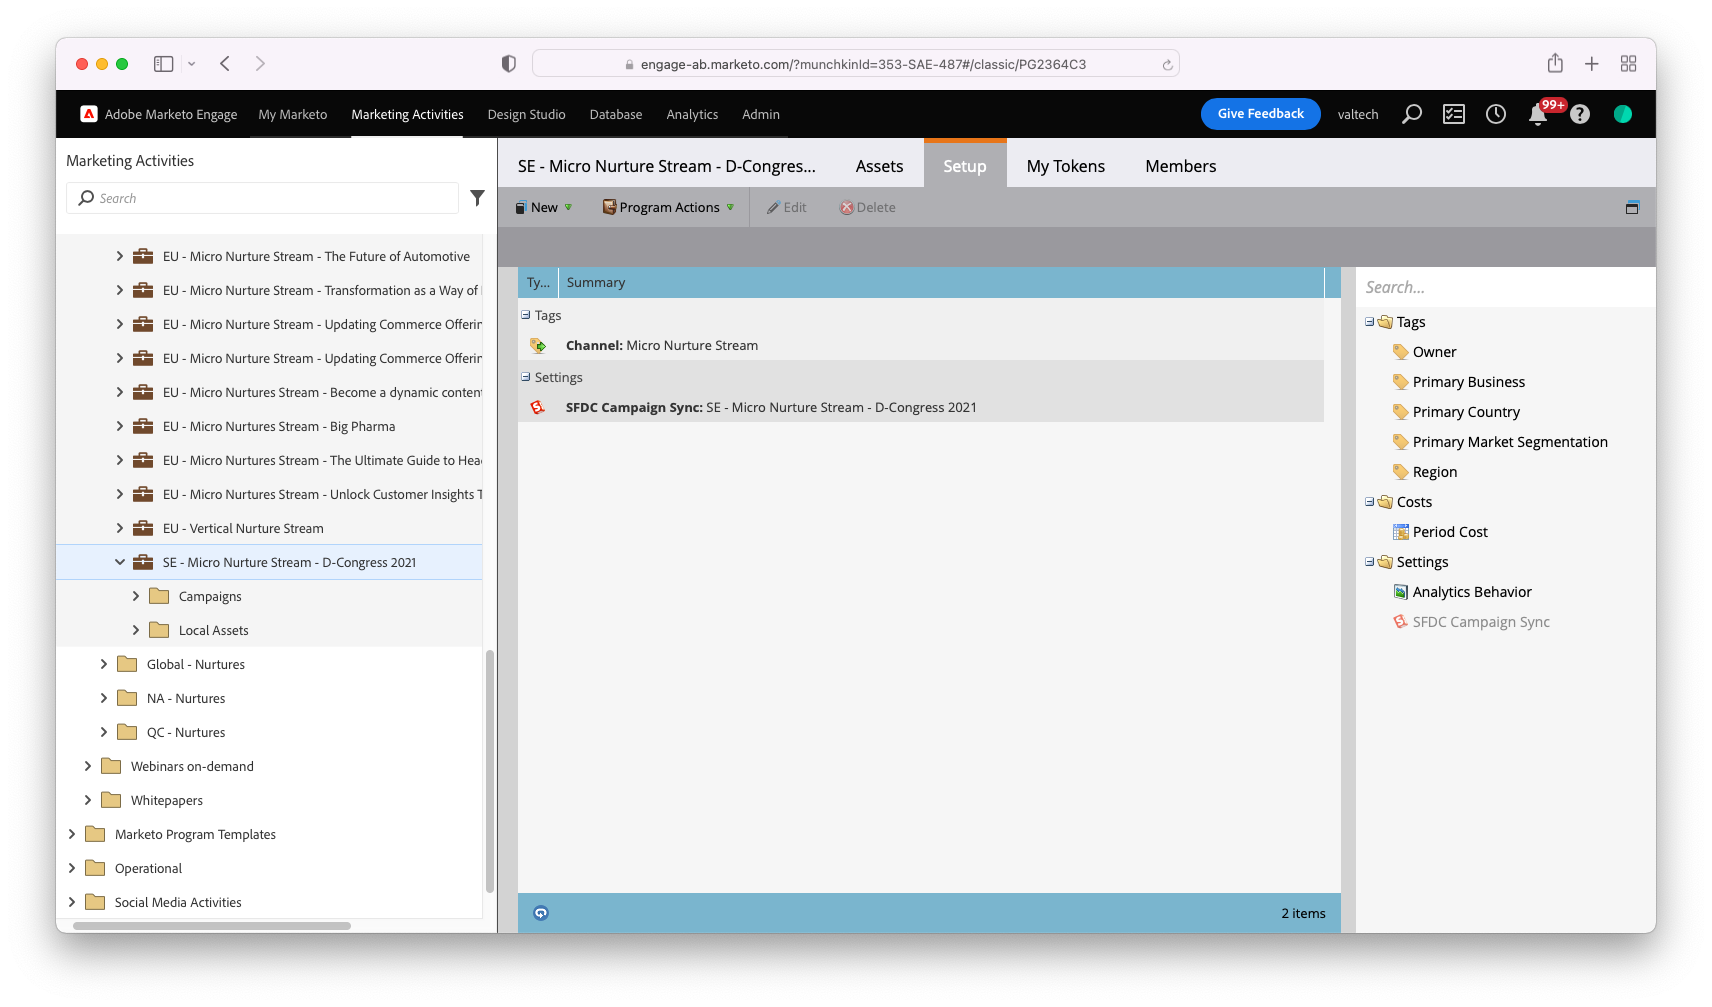Open Database in top navigation

[616, 114]
